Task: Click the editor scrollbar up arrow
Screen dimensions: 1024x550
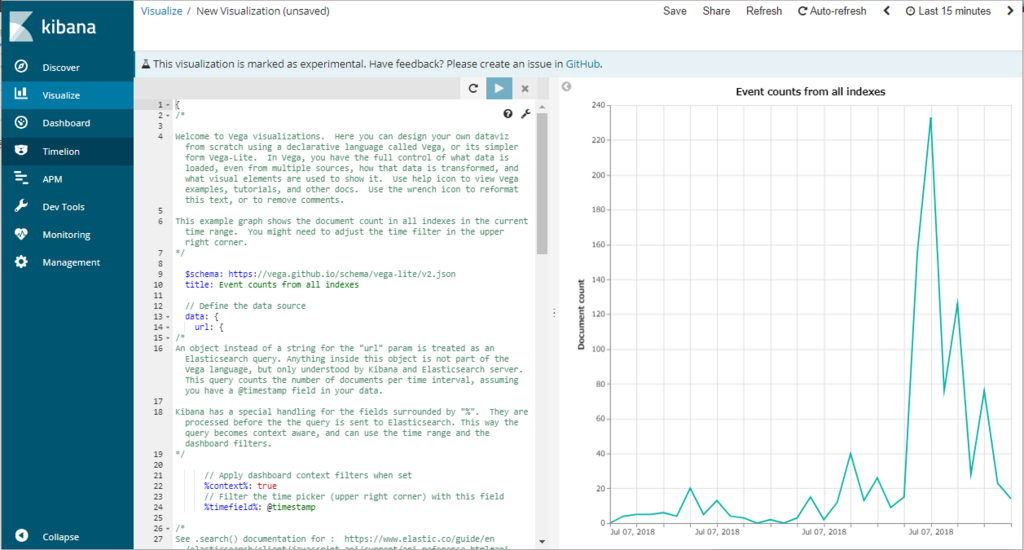Action: point(542,106)
